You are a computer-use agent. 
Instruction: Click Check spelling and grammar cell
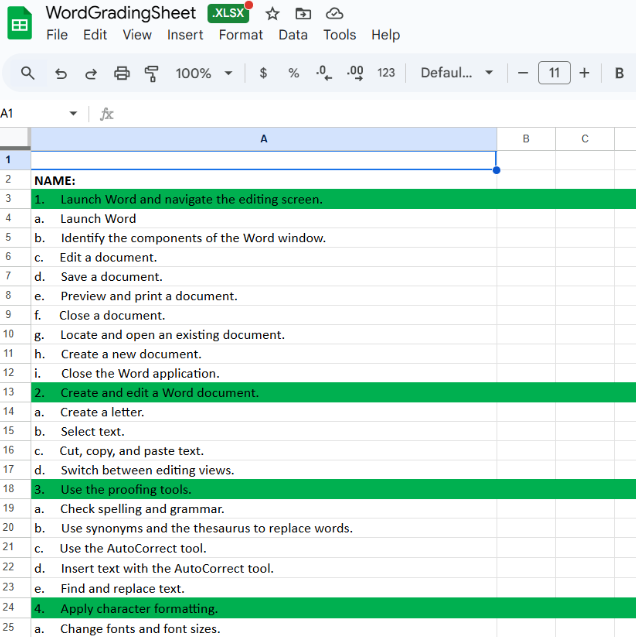click(x=264, y=509)
